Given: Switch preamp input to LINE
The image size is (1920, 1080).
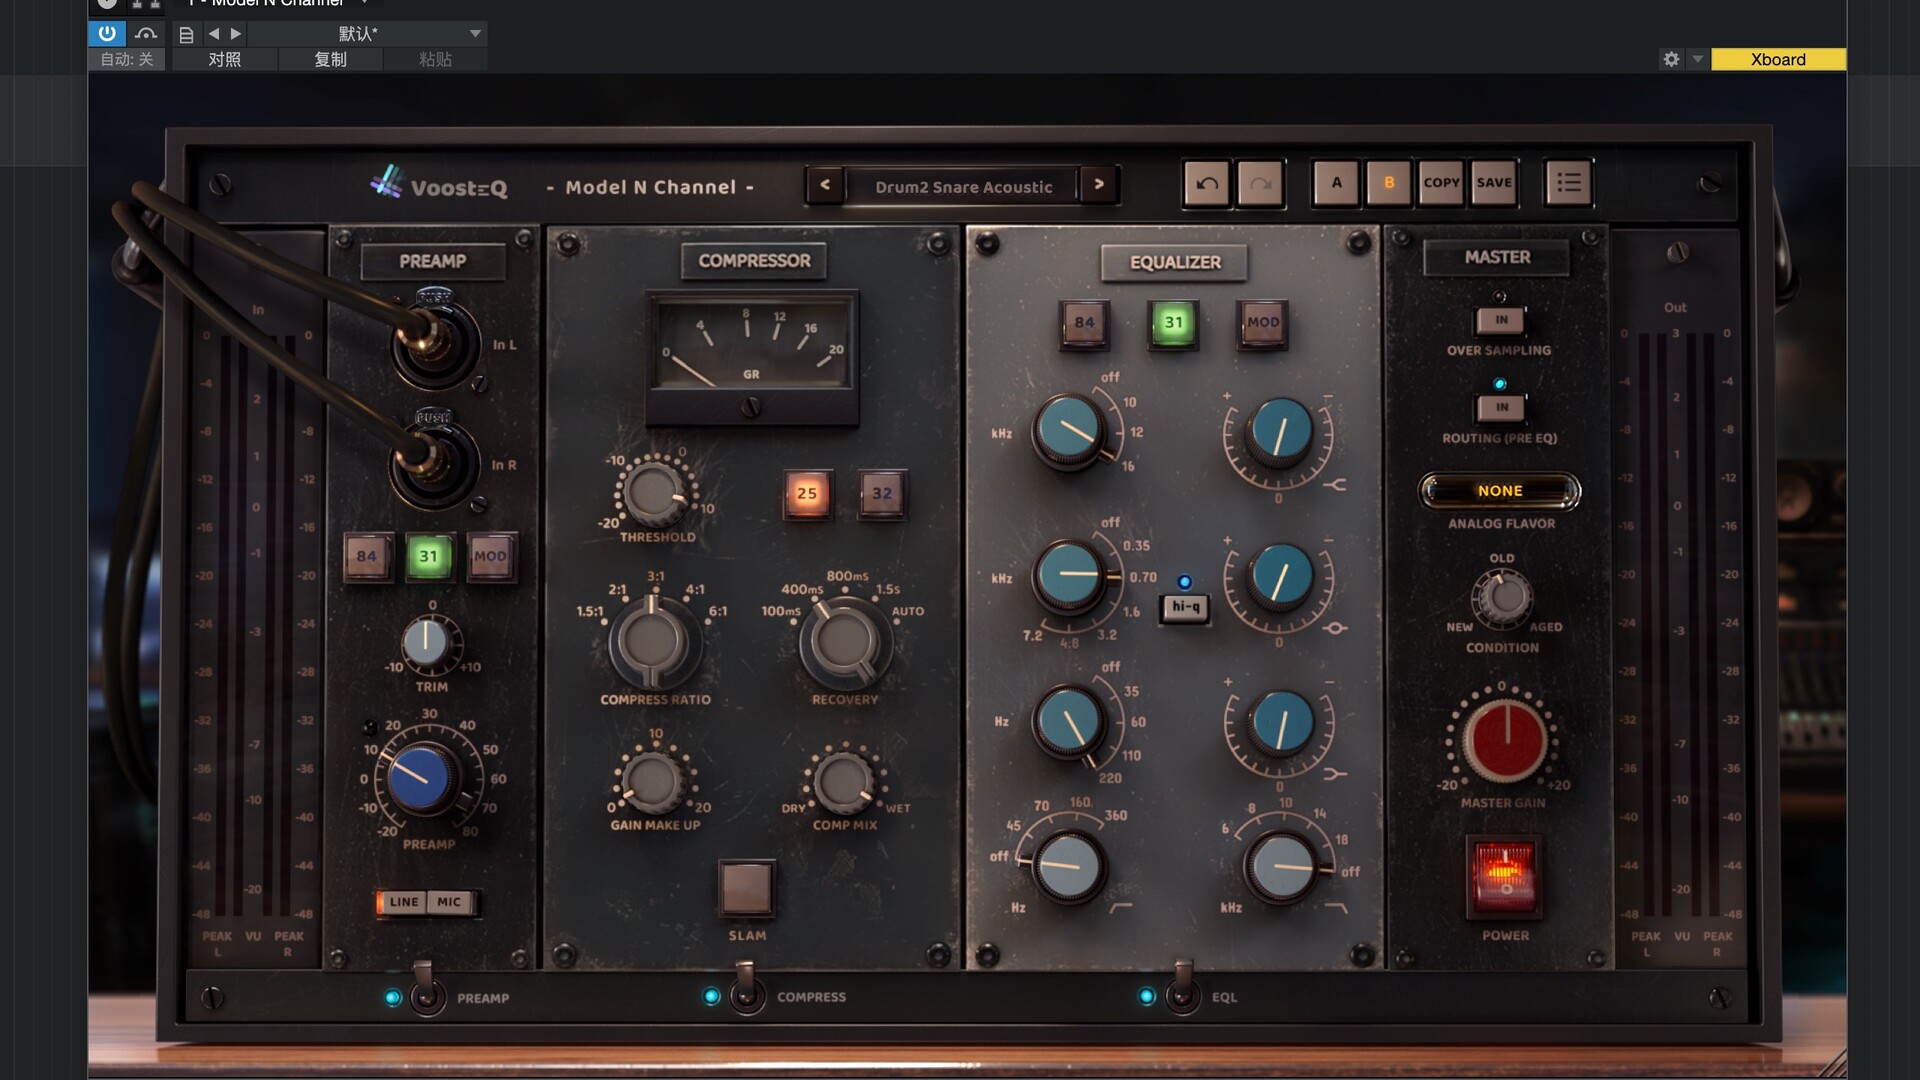Looking at the screenshot, I should (403, 902).
